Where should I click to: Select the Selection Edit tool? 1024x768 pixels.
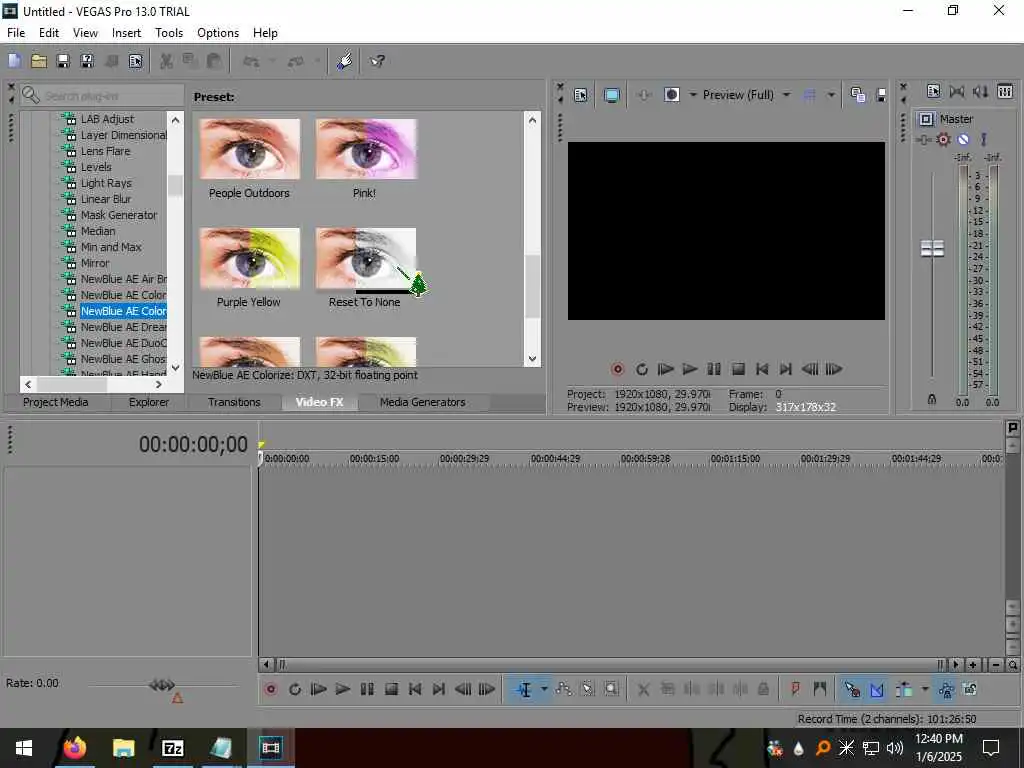pos(587,689)
